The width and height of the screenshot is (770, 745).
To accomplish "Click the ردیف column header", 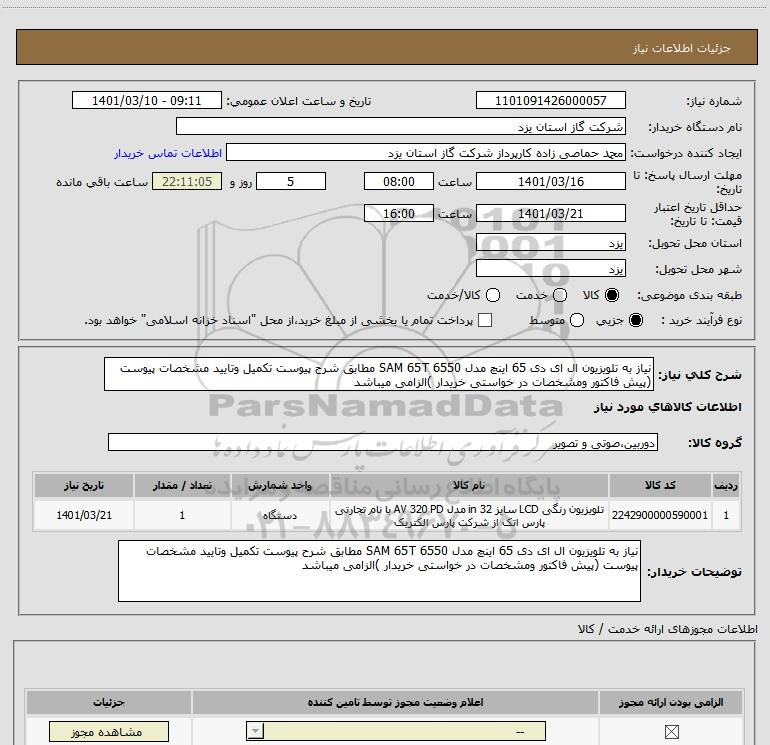I will [x=726, y=486].
